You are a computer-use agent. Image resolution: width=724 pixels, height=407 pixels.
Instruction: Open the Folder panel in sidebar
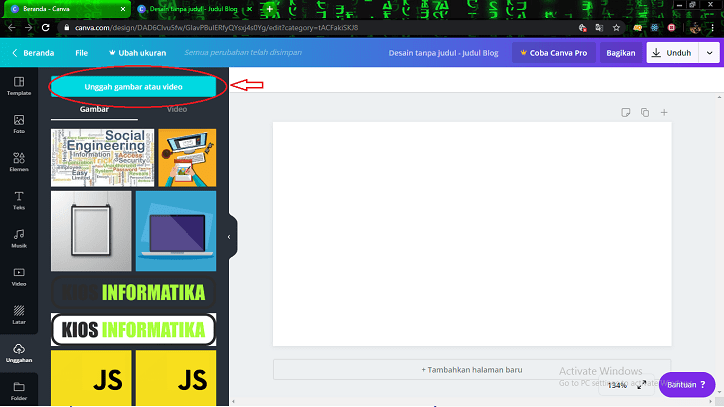point(19,391)
